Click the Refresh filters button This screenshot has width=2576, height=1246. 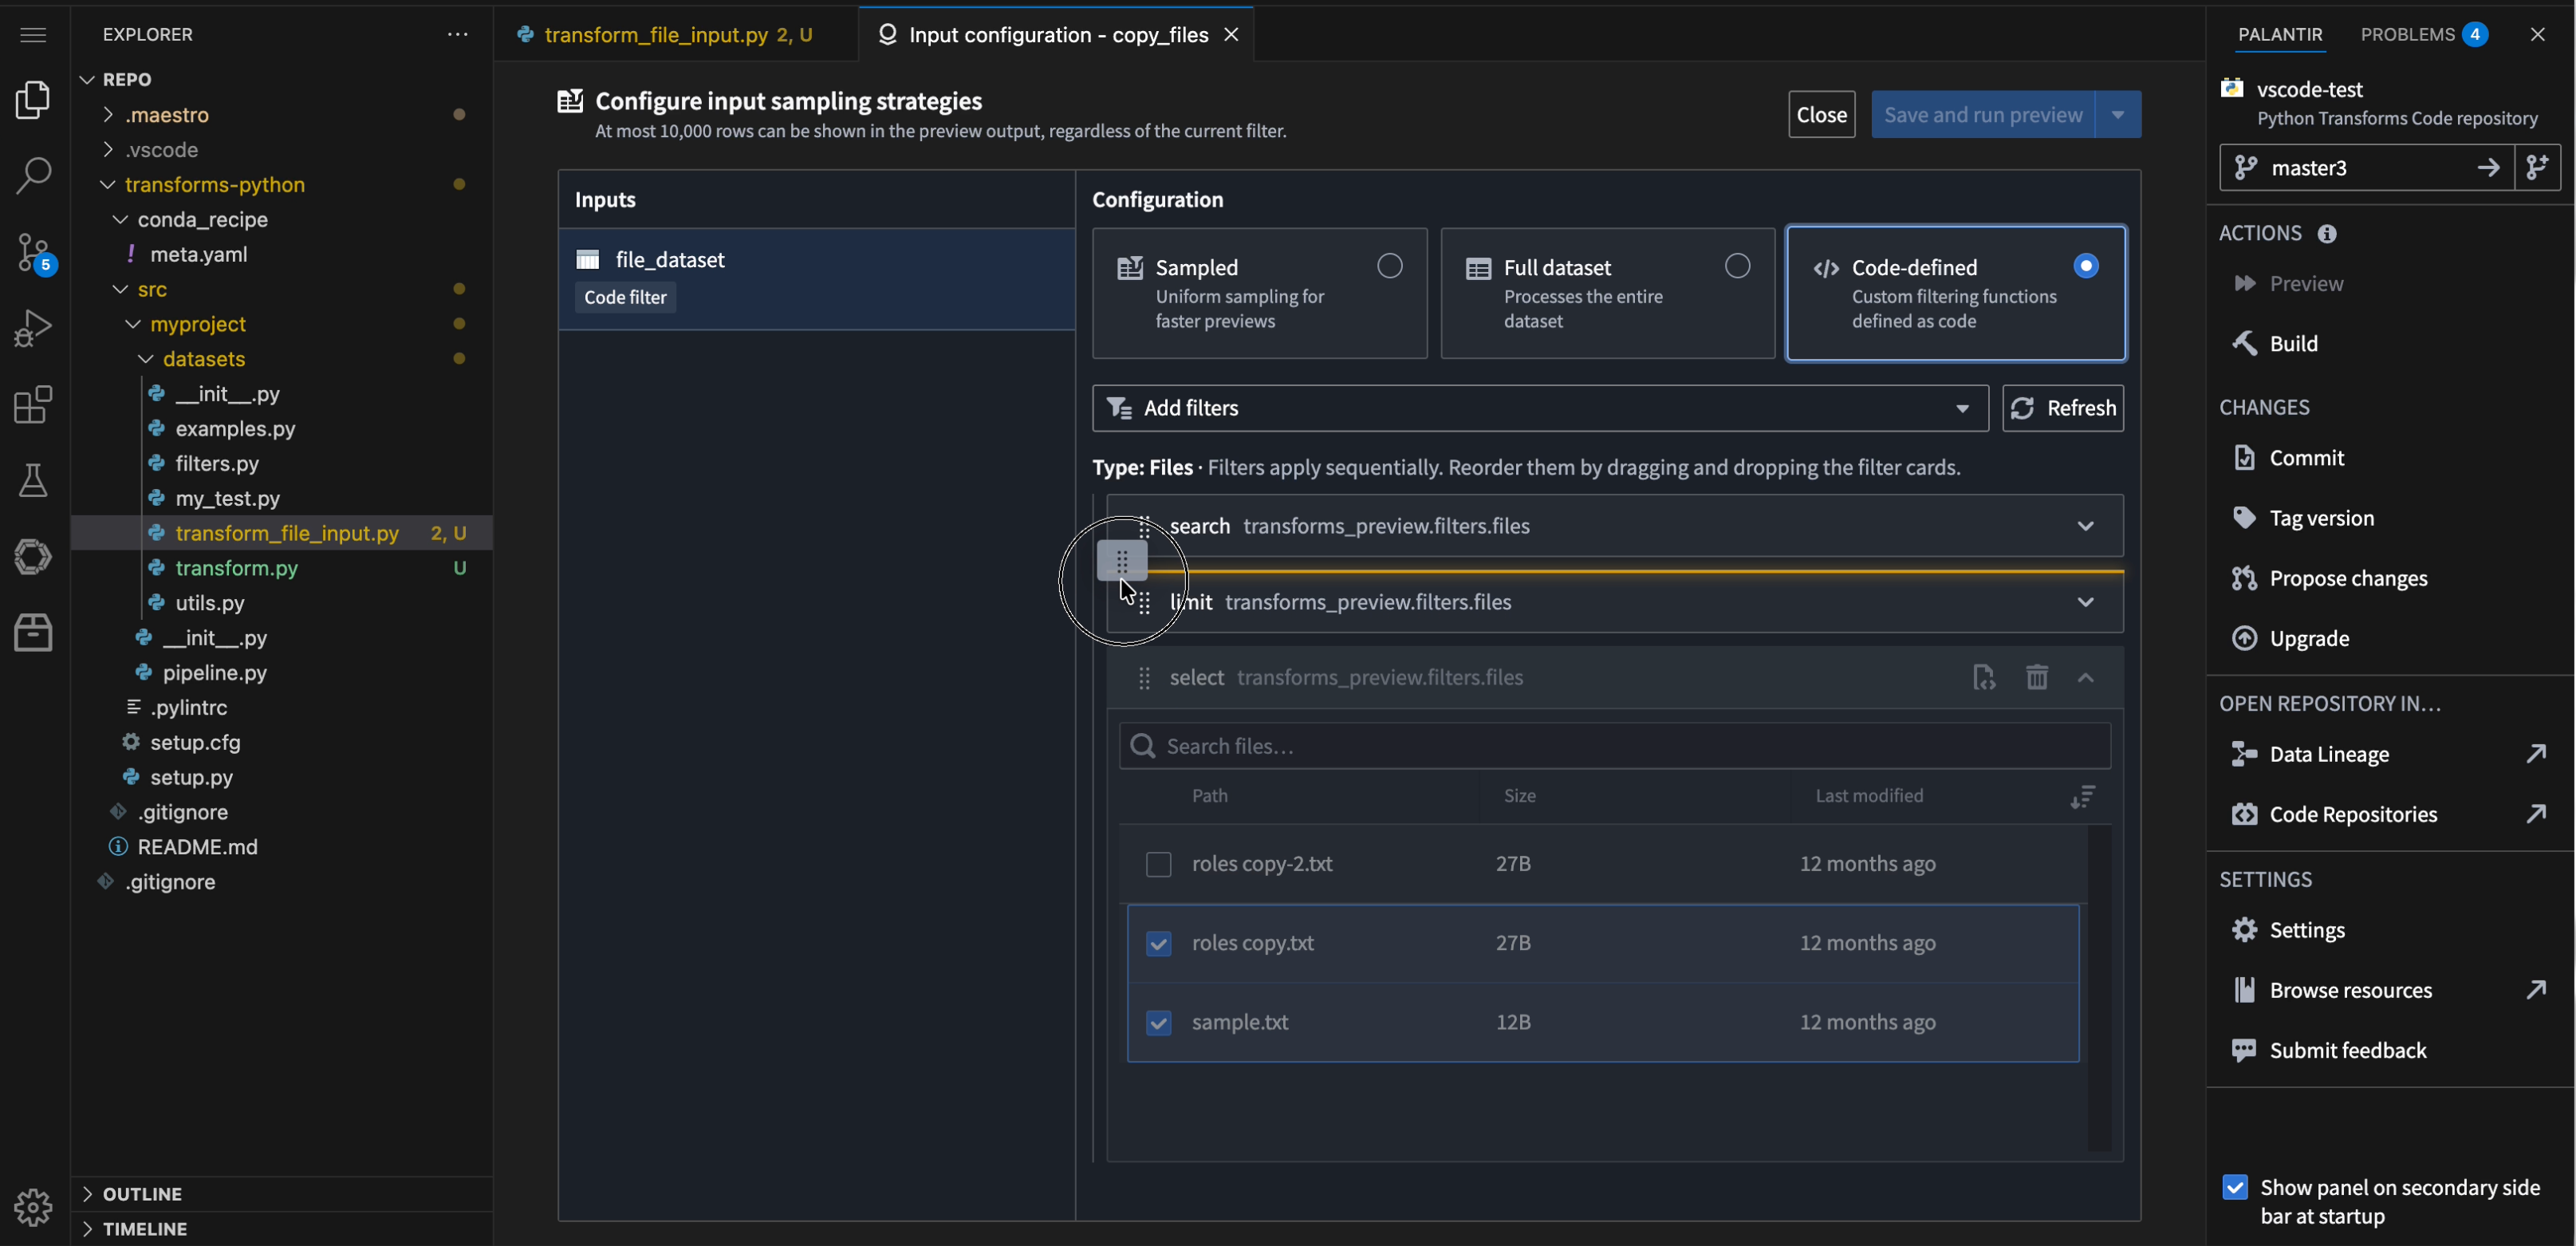(x=2063, y=408)
